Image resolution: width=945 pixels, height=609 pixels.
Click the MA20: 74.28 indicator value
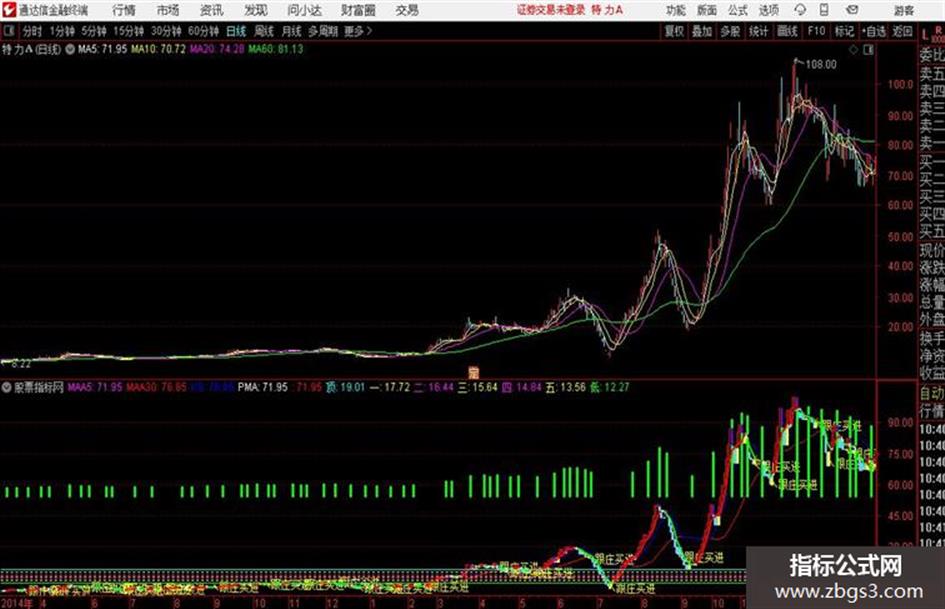pyautogui.click(x=217, y=49)
